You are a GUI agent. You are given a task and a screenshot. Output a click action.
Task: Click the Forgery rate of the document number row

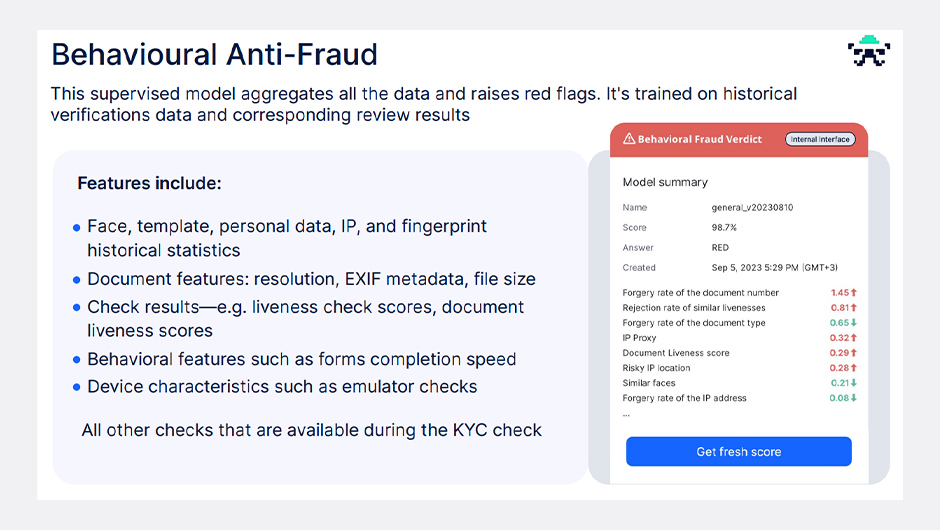[x=739, y=293]
